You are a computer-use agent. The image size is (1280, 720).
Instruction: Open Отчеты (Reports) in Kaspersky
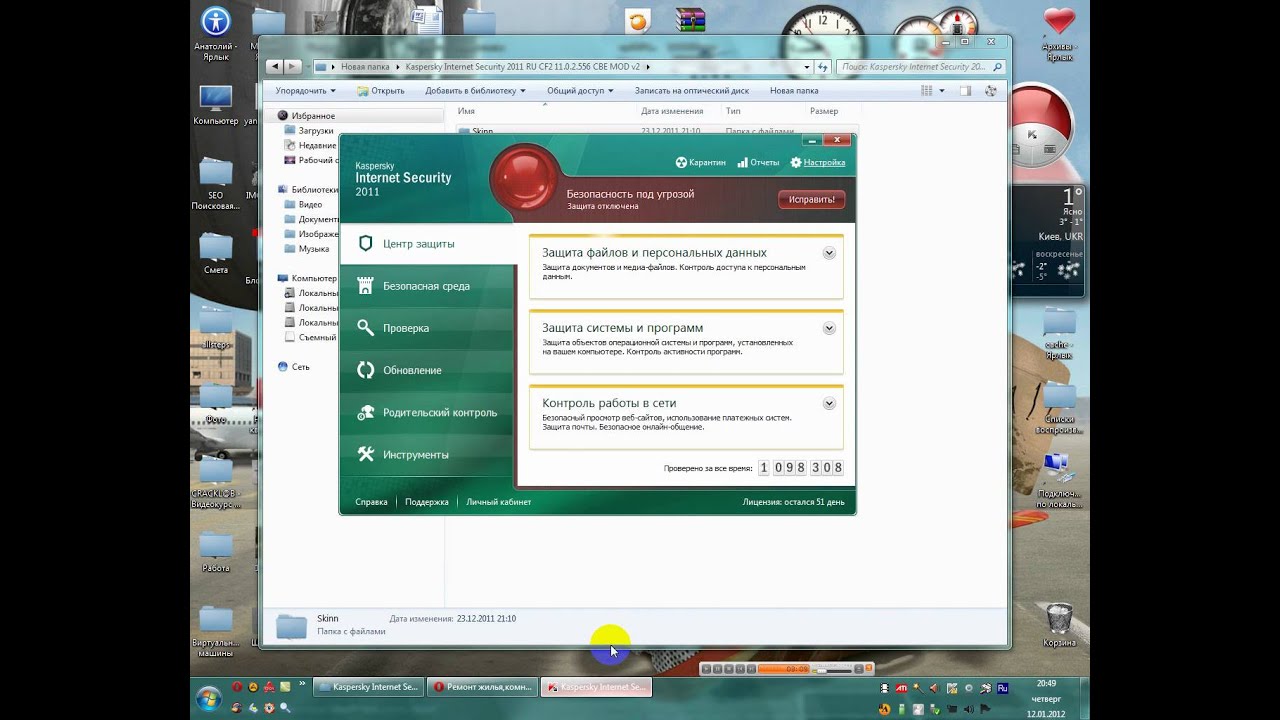pos(758,162)
